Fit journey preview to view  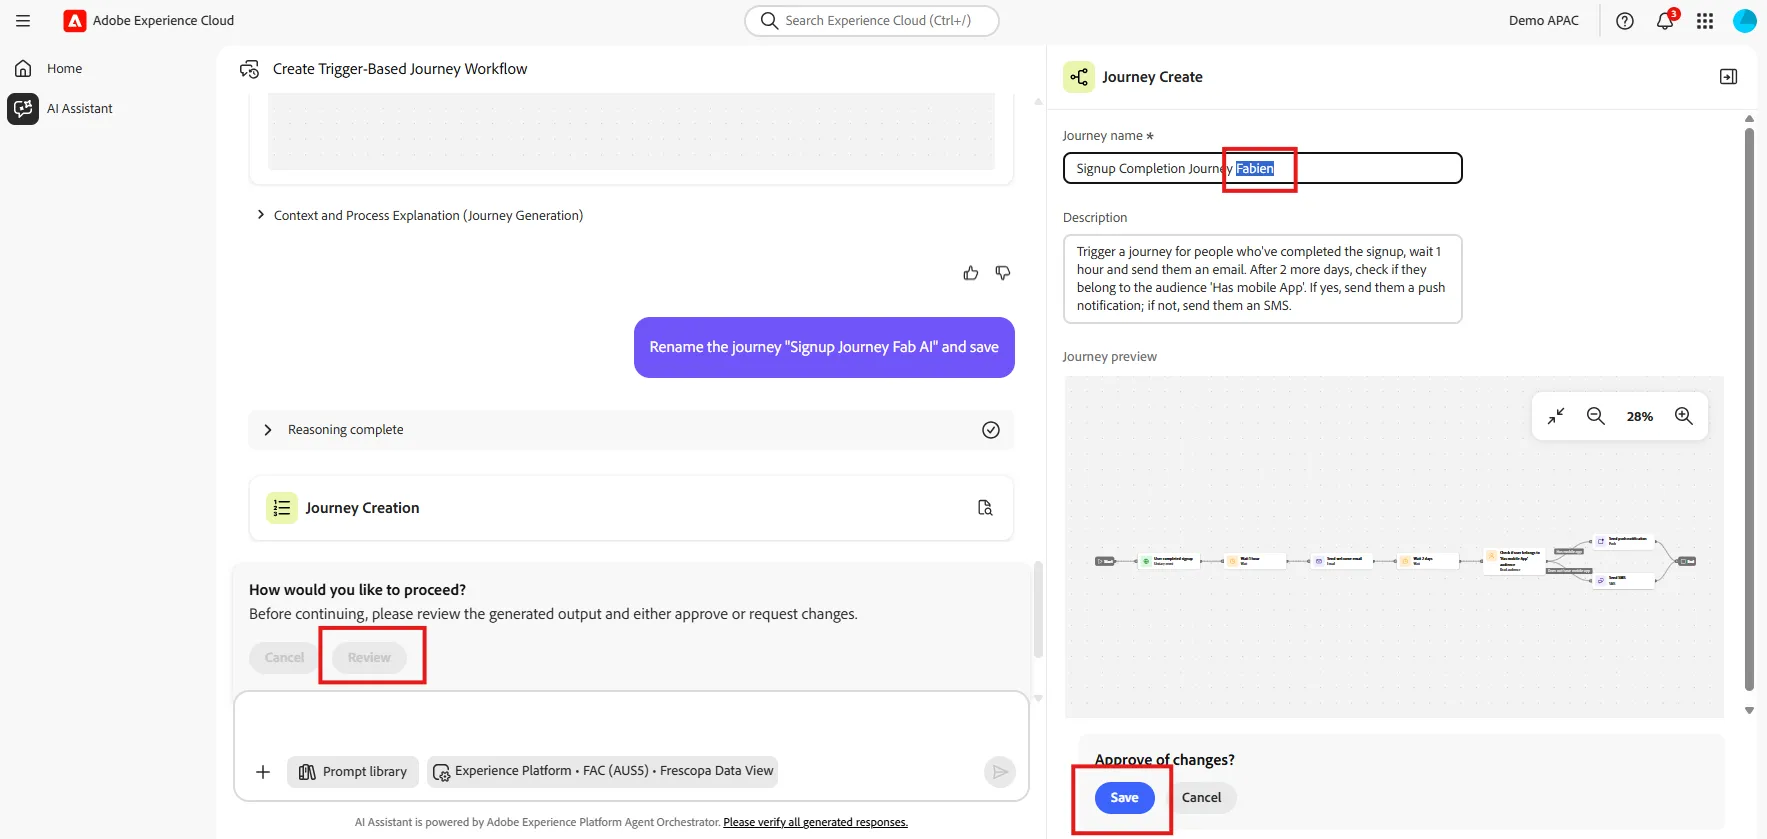[x=1556, y=416]
